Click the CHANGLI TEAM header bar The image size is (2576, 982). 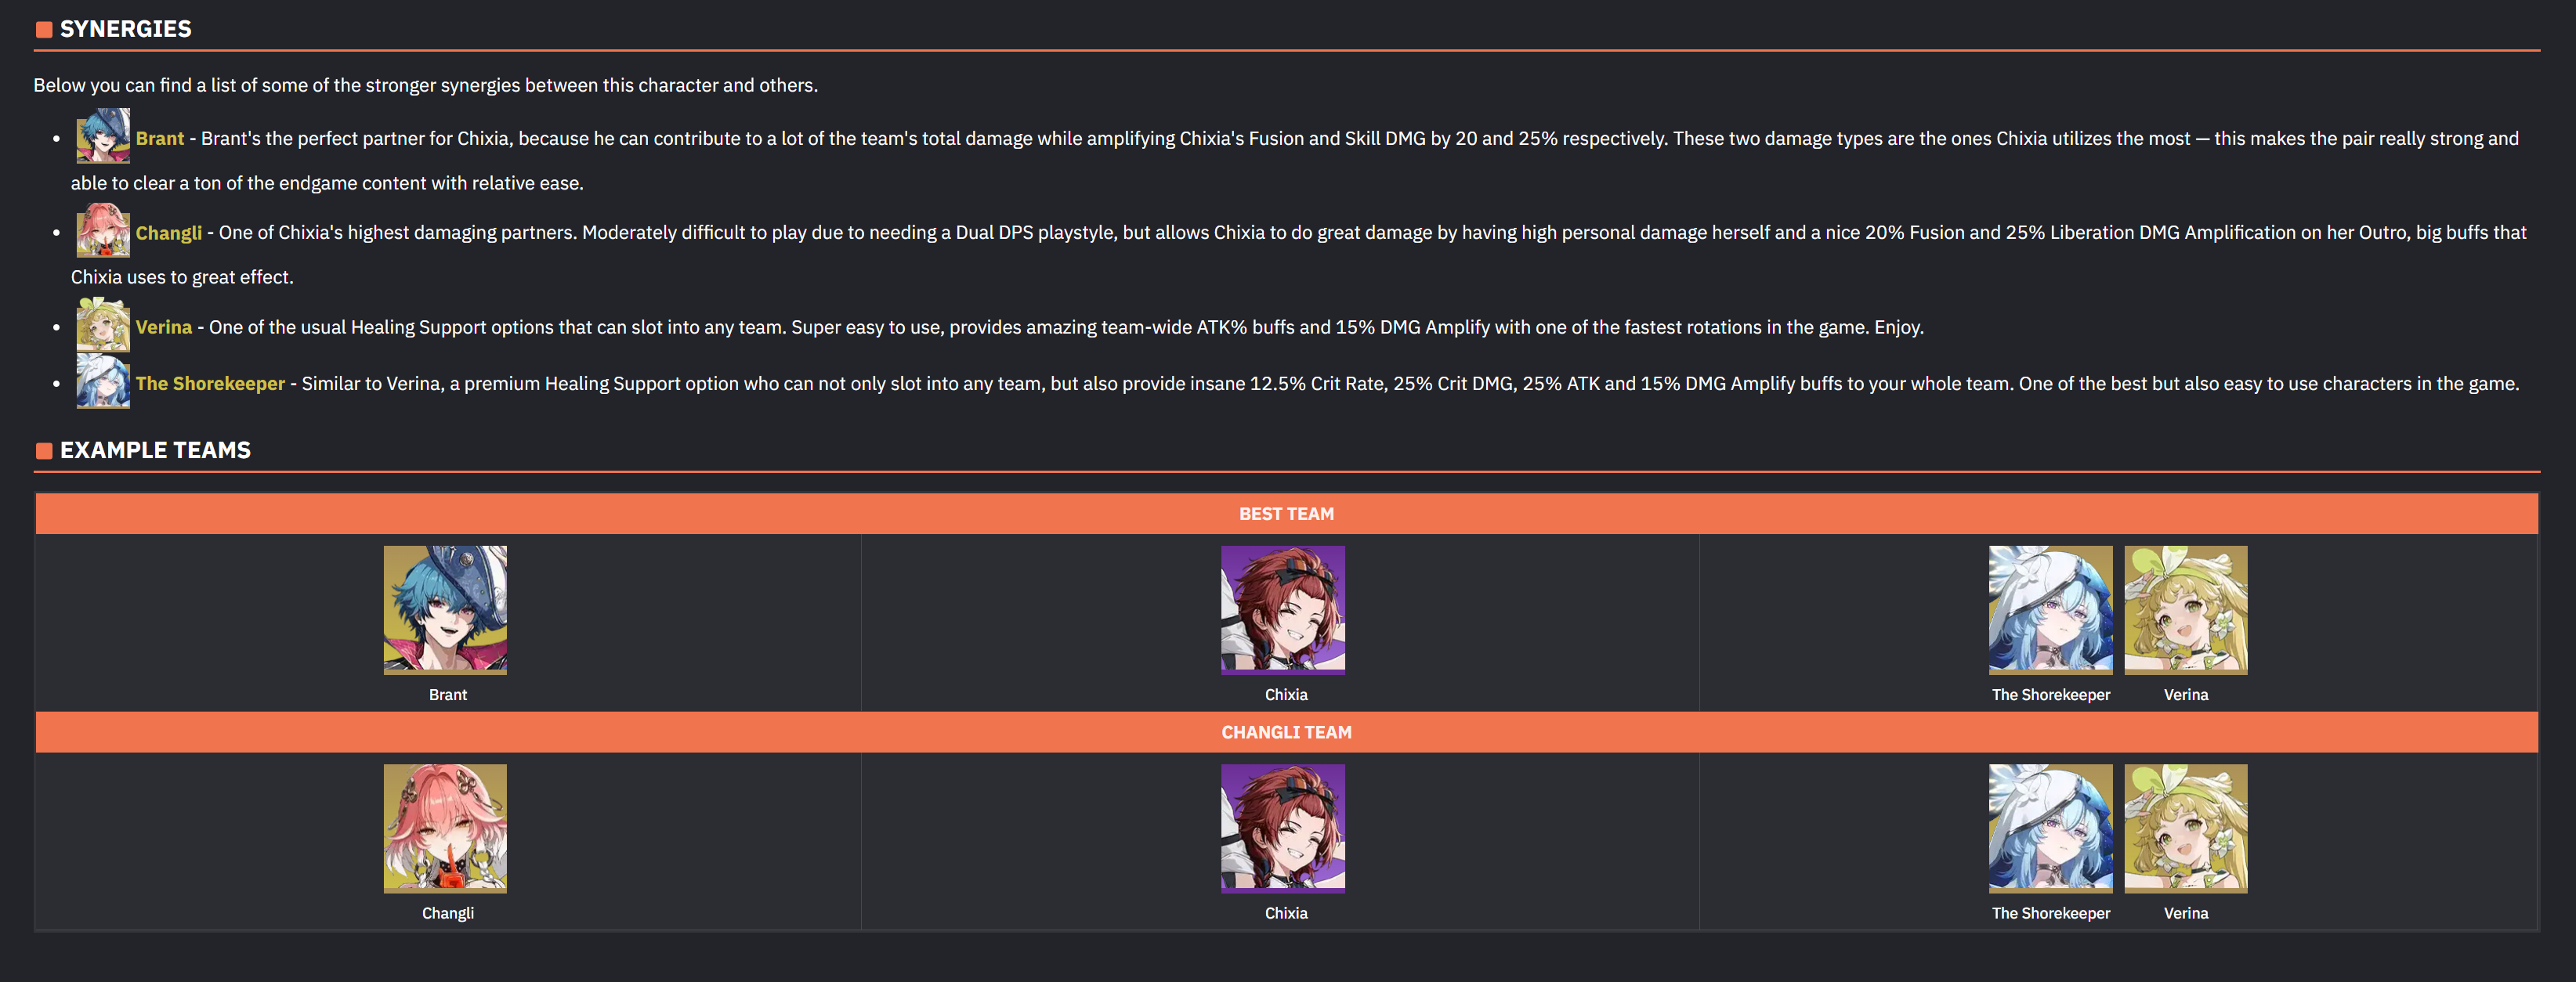click(1287, 732)
